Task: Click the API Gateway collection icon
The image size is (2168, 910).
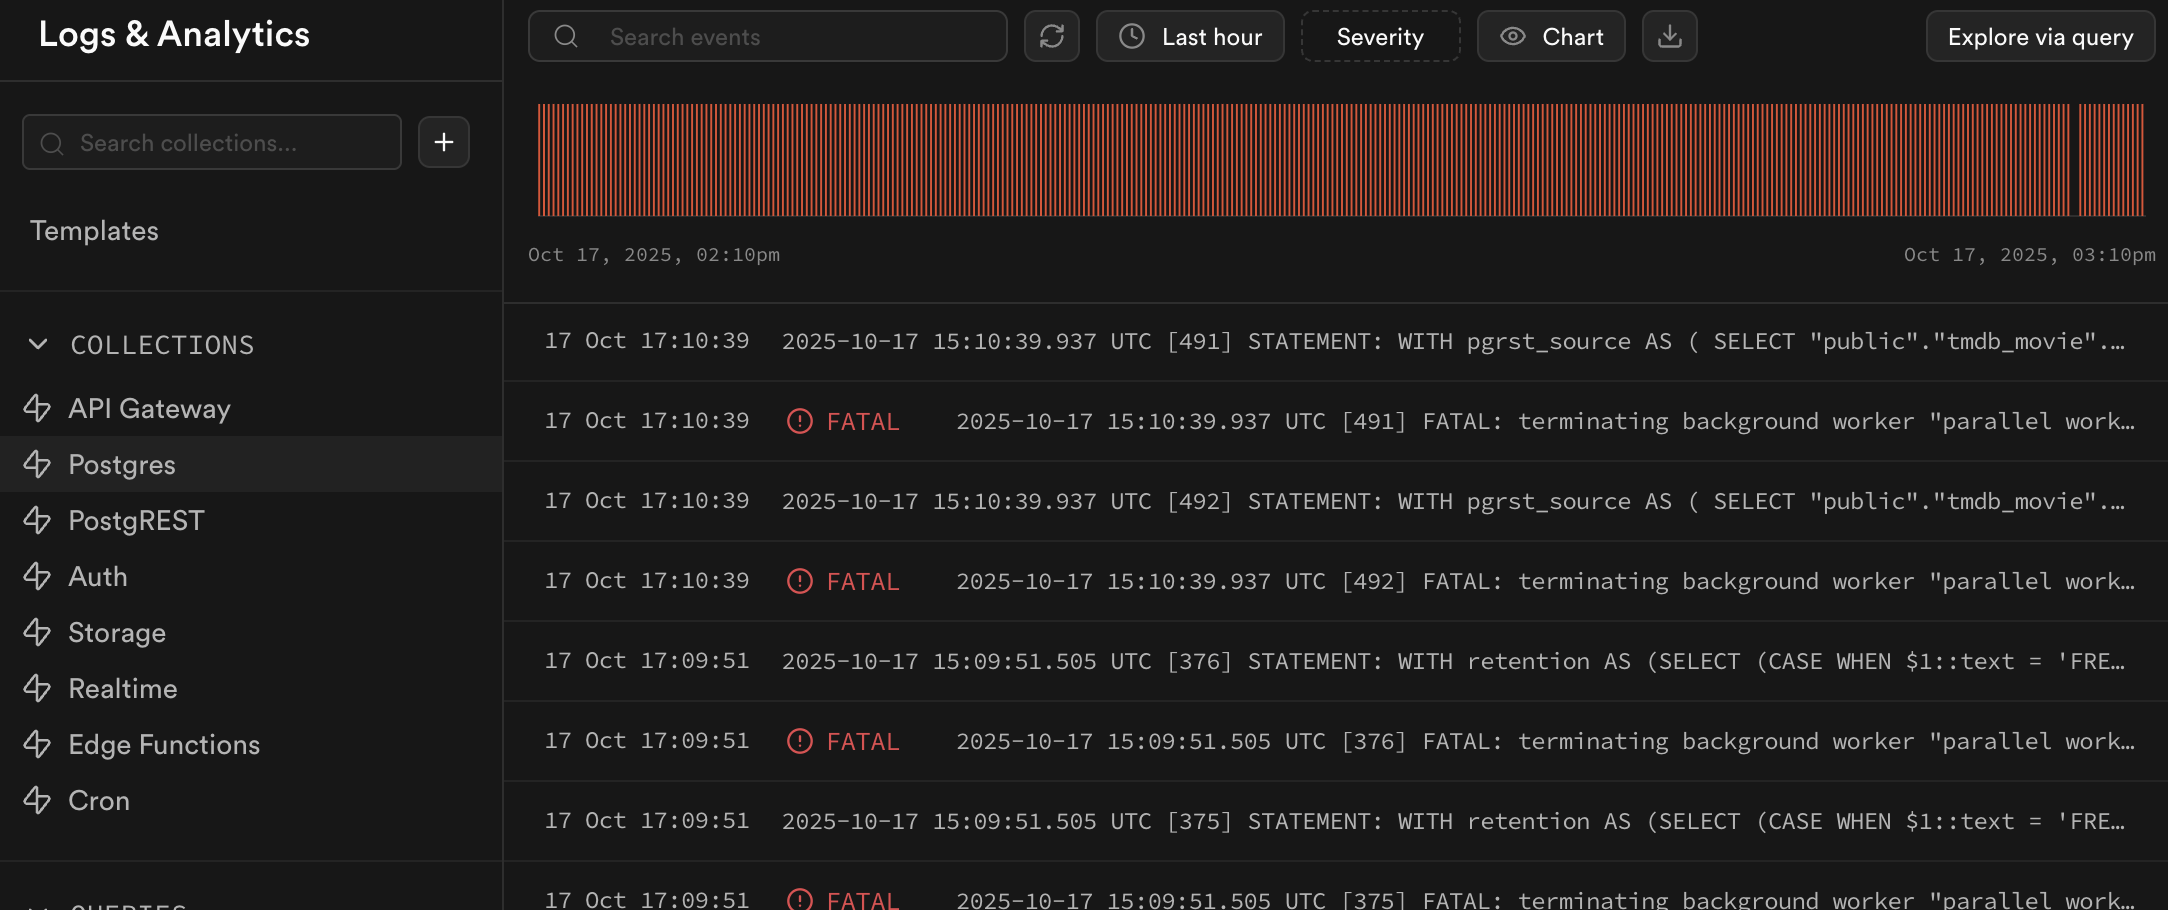Action: (x=37, y=408)
